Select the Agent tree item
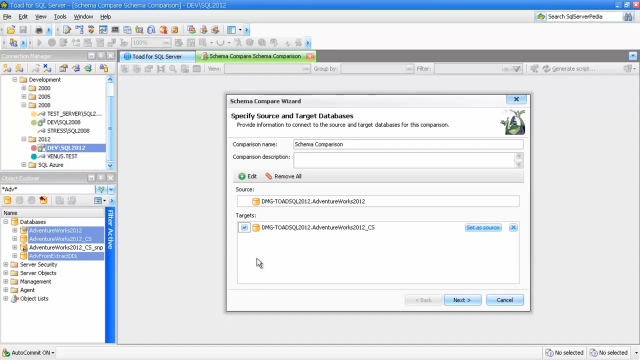640x360 pixels. tap(27, 290)
